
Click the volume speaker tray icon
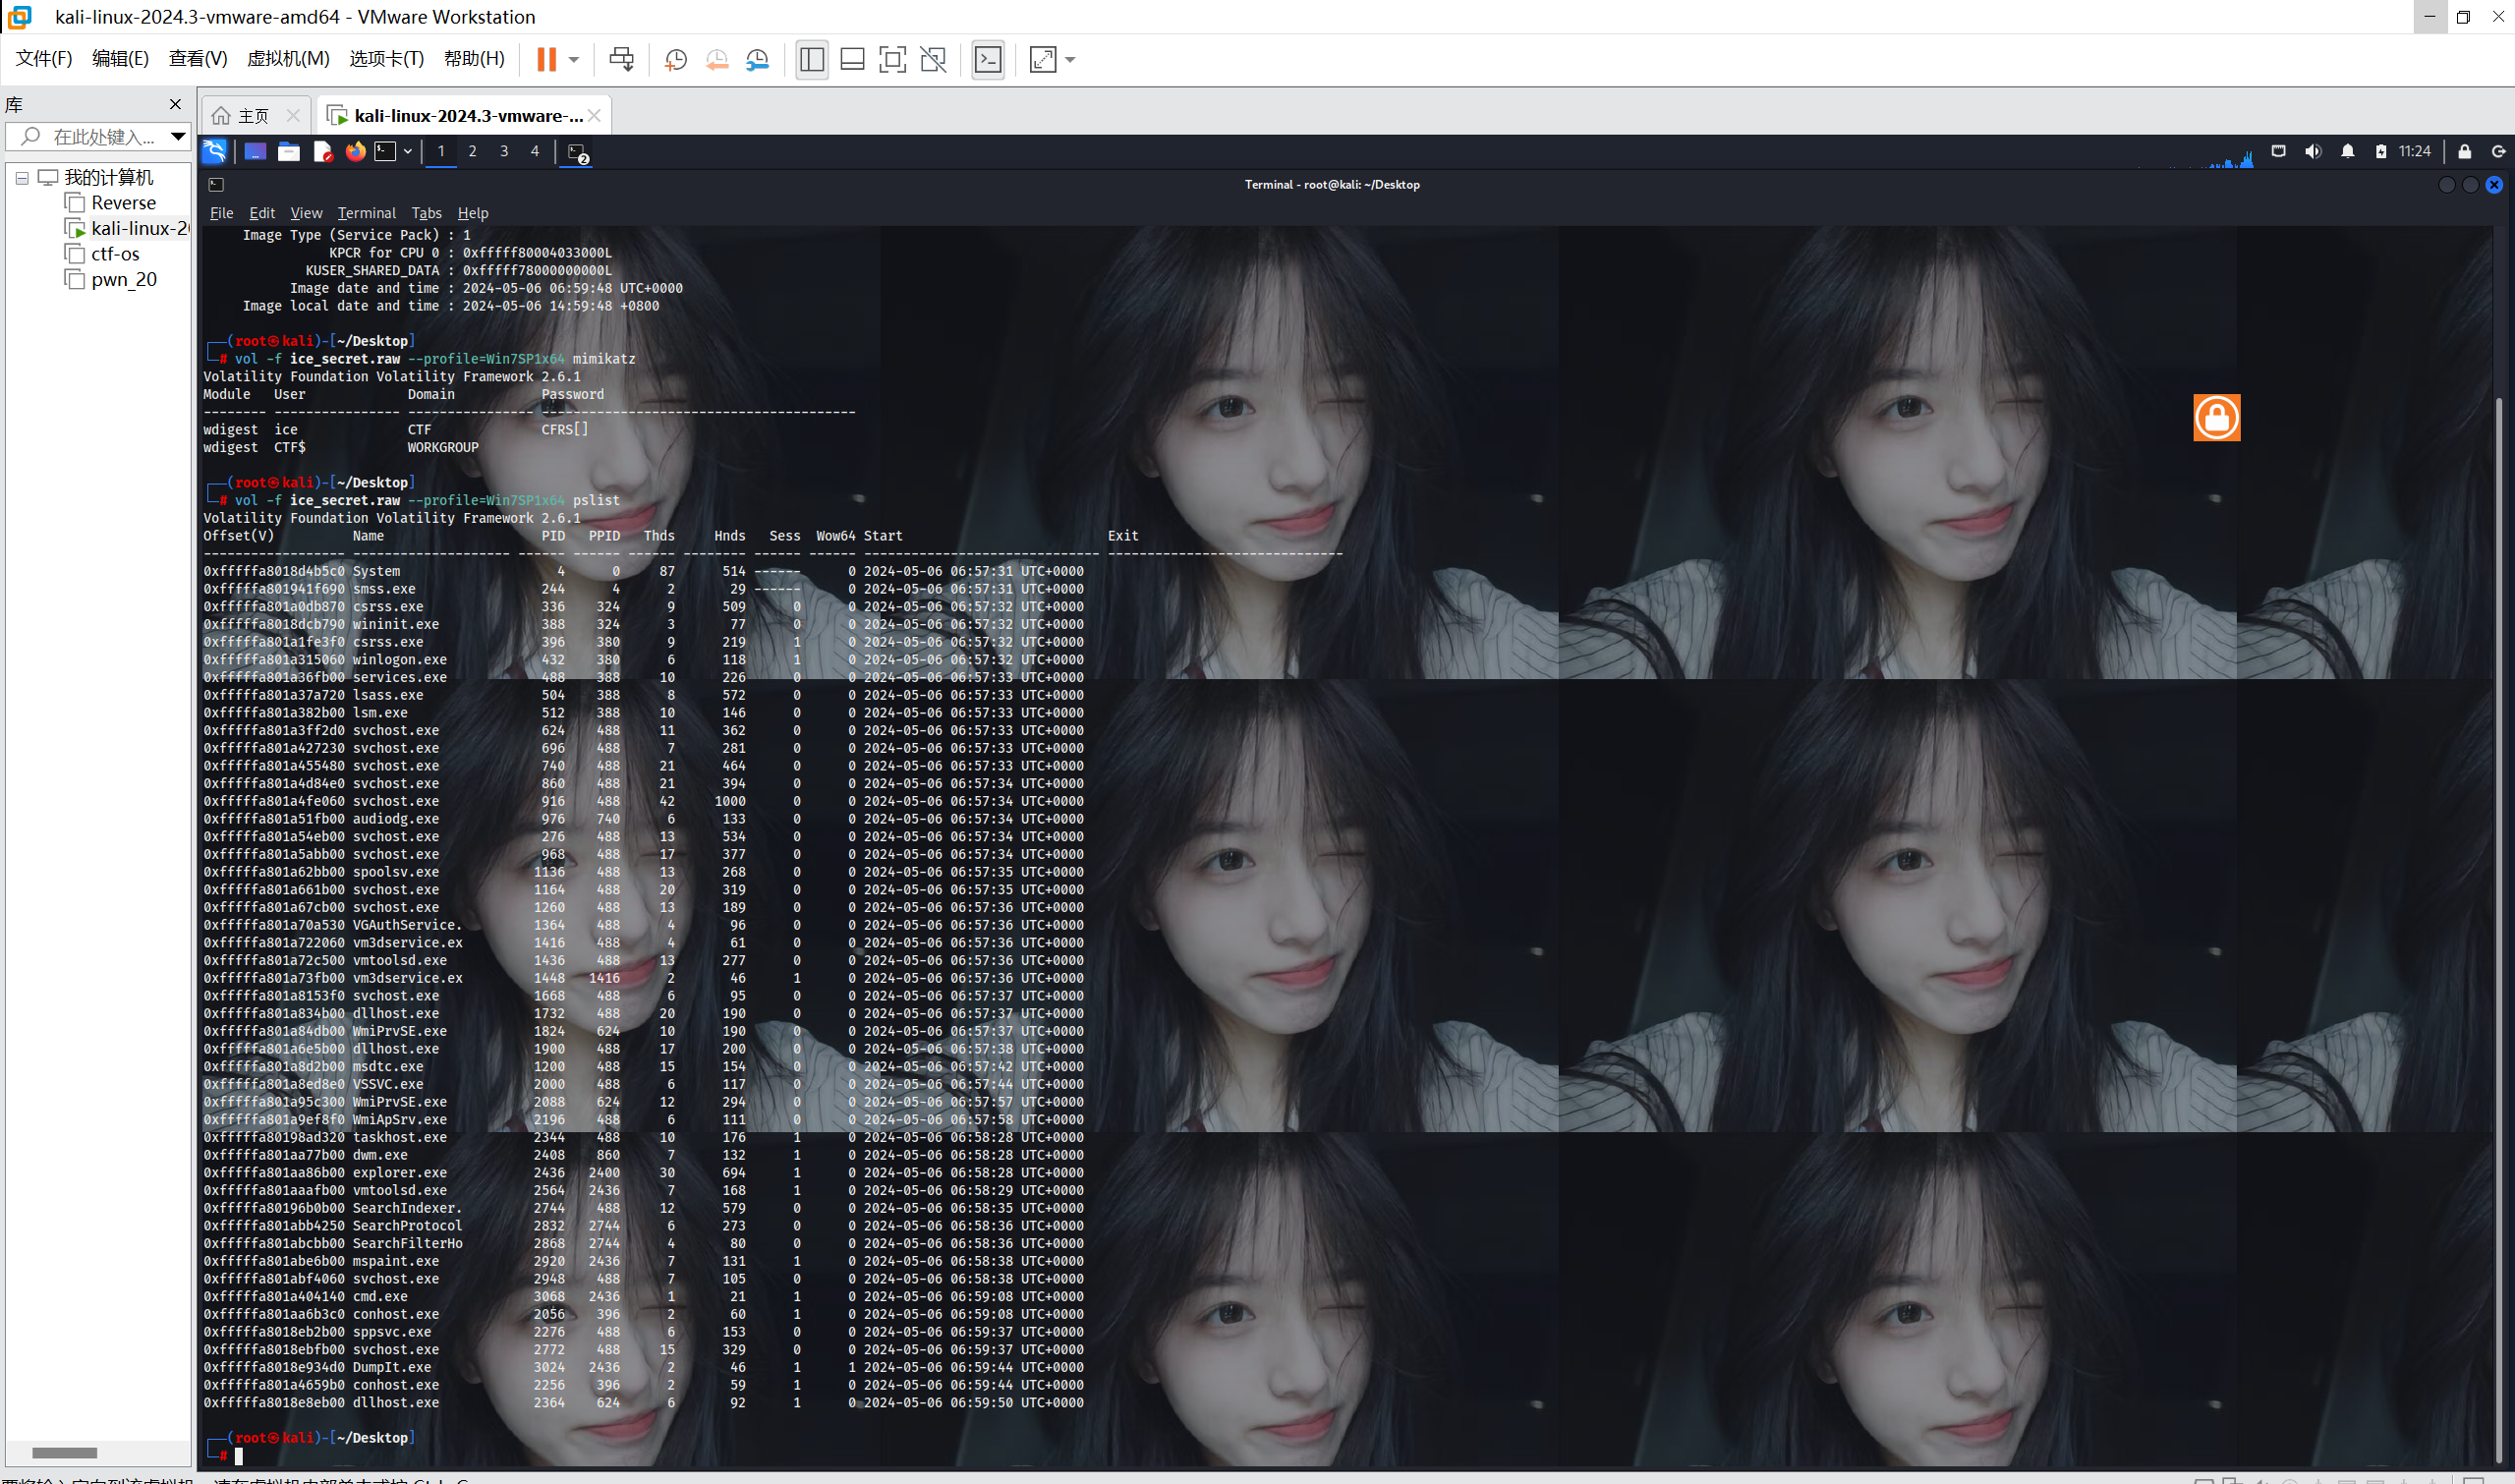(2313, 152)
